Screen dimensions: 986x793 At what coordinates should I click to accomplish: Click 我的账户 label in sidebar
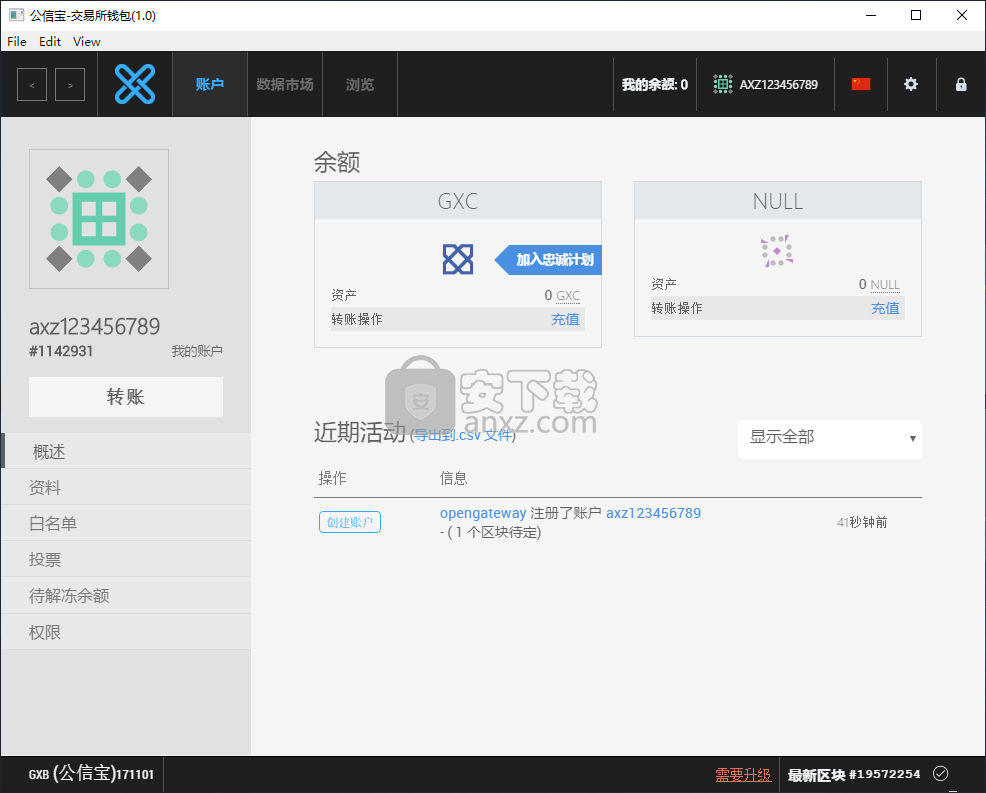[197, 351]
